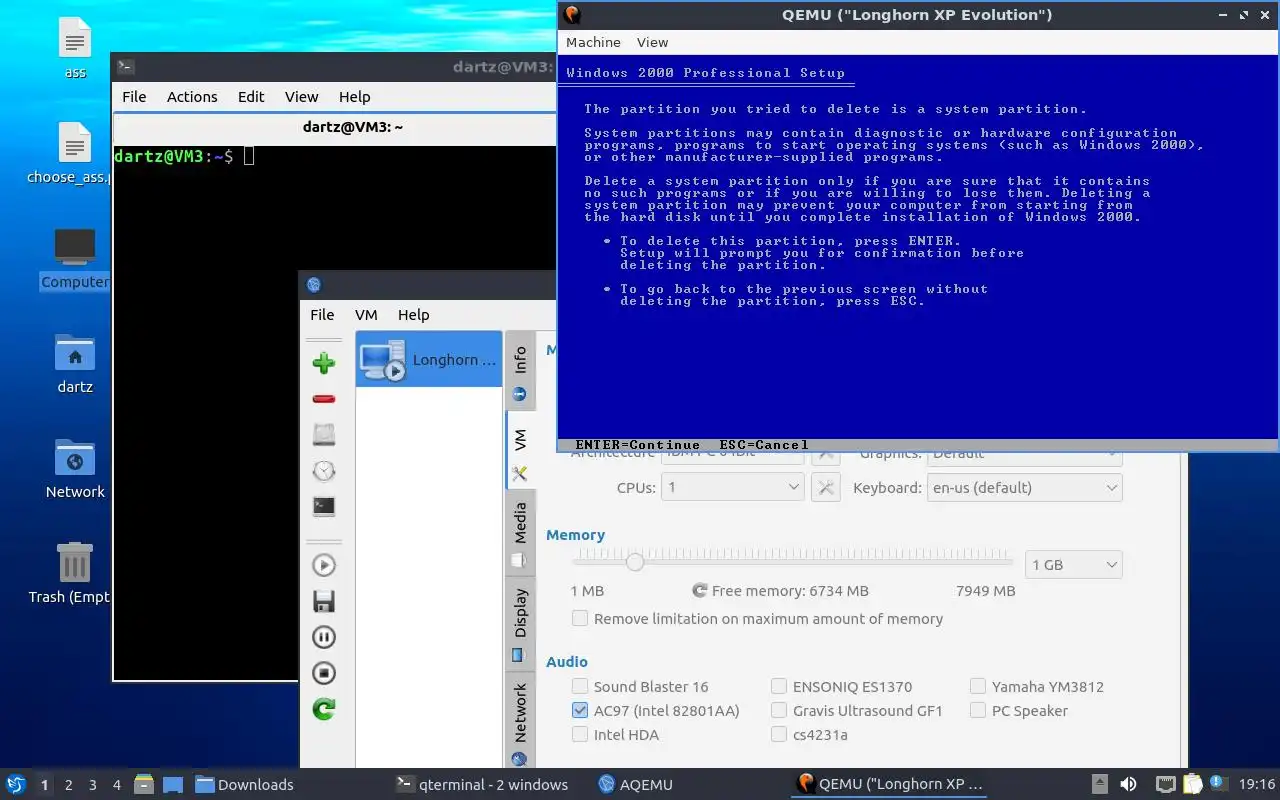This screenshot has height=800, width=1280.
Task: Open VM menu in AQEMU window
Action: click(366, 314)
